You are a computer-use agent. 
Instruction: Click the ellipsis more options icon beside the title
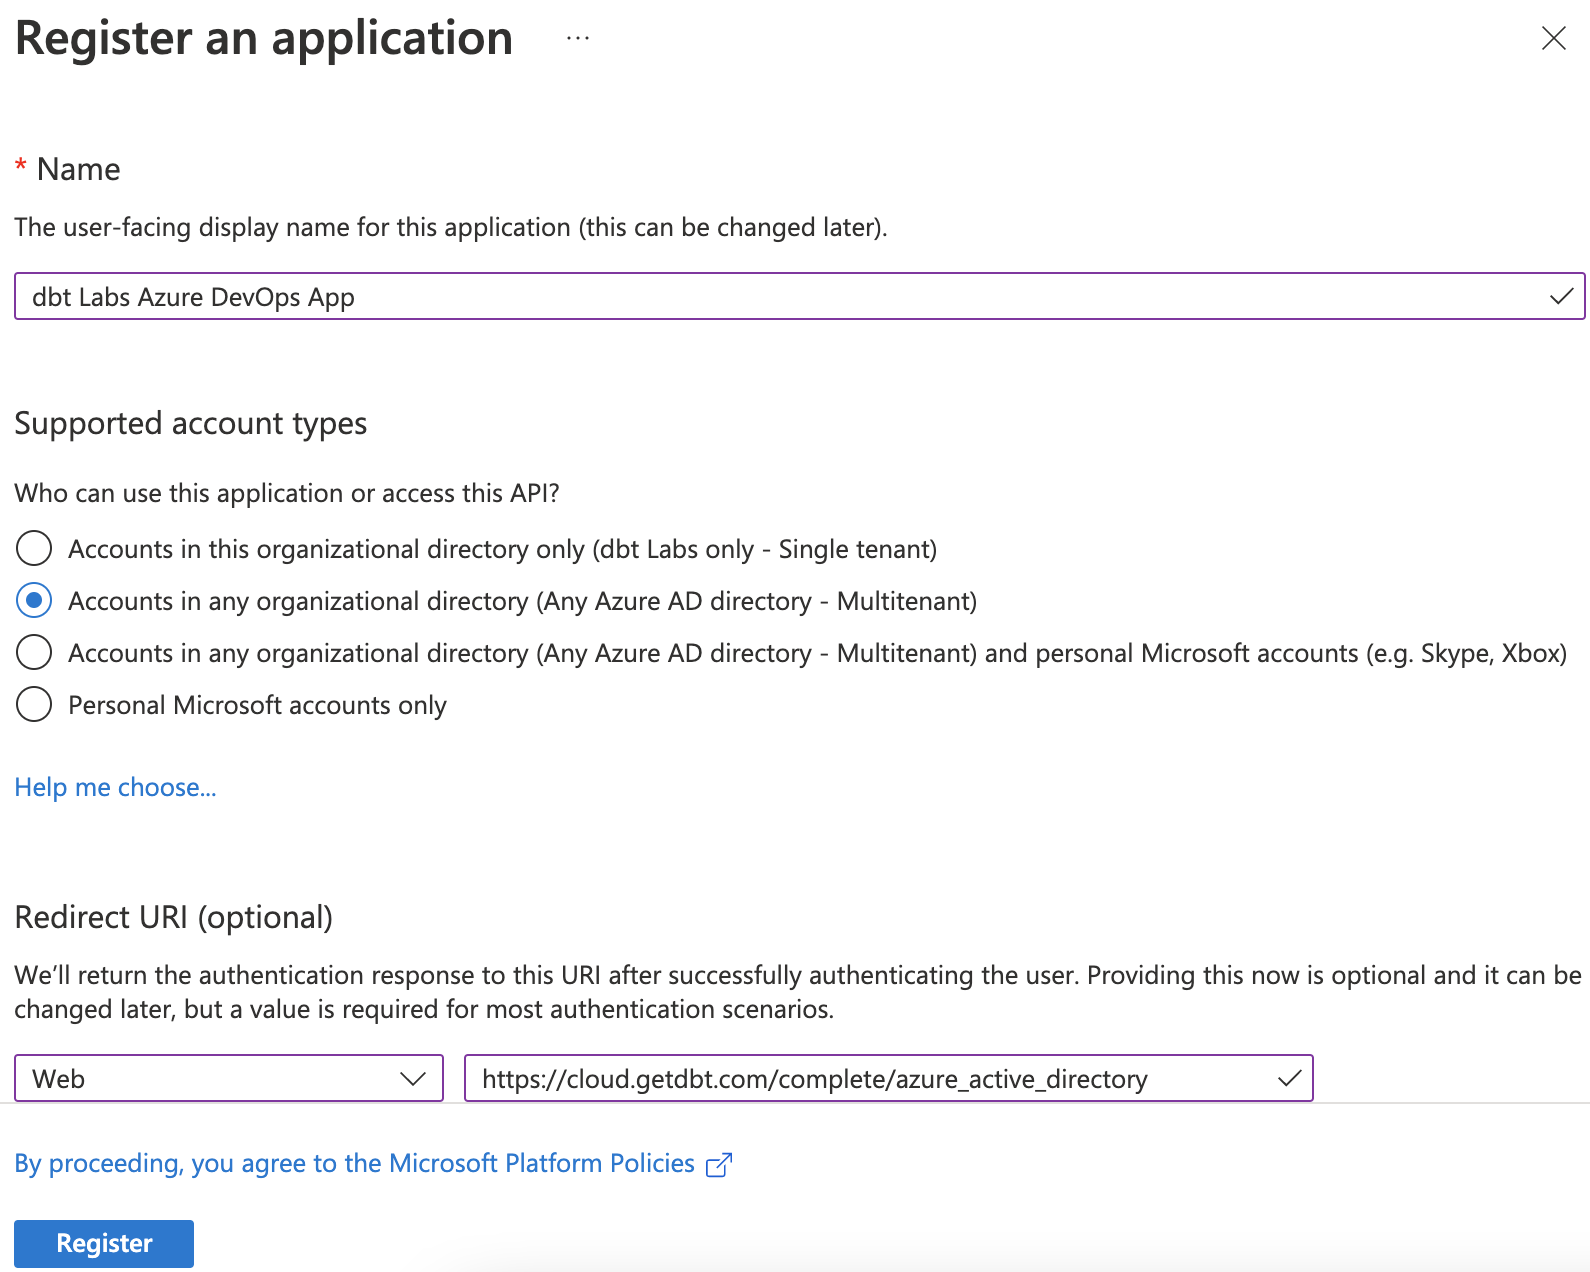pos(577,39)
